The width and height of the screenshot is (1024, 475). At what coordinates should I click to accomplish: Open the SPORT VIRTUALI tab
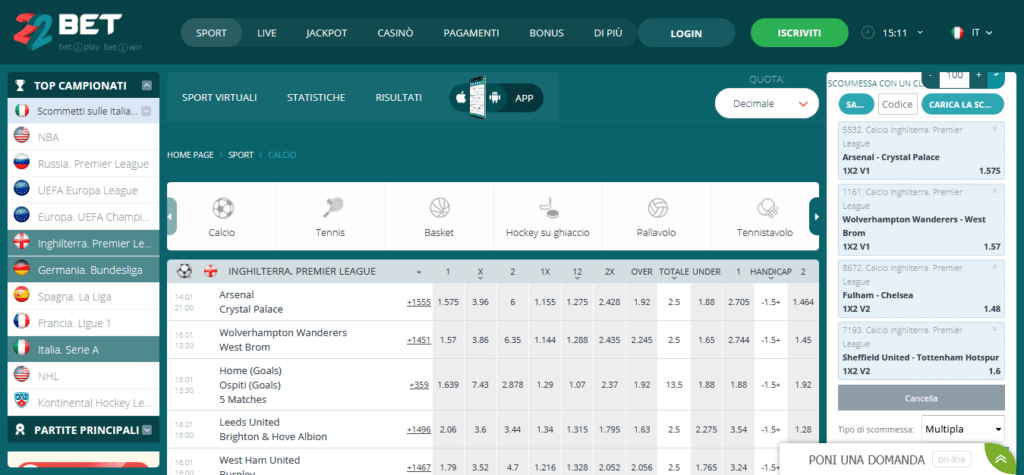(x=219, y=97)
